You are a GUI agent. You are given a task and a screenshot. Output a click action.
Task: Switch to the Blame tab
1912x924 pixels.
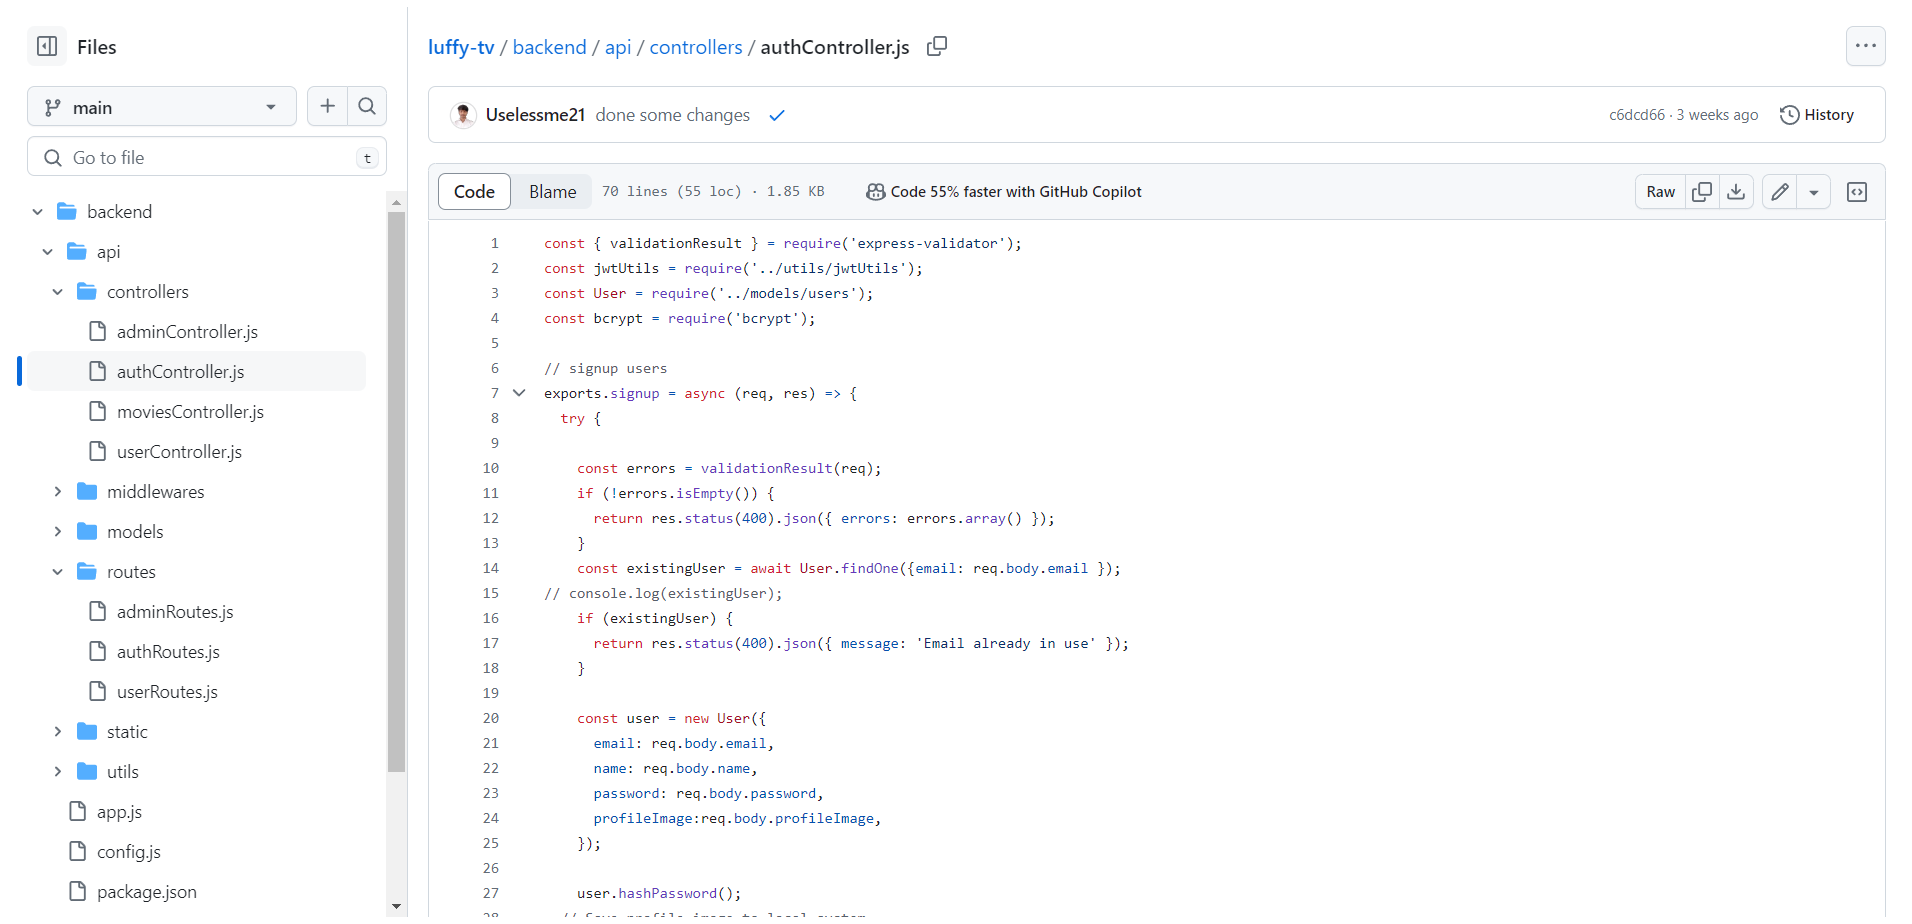click(552, 192)
